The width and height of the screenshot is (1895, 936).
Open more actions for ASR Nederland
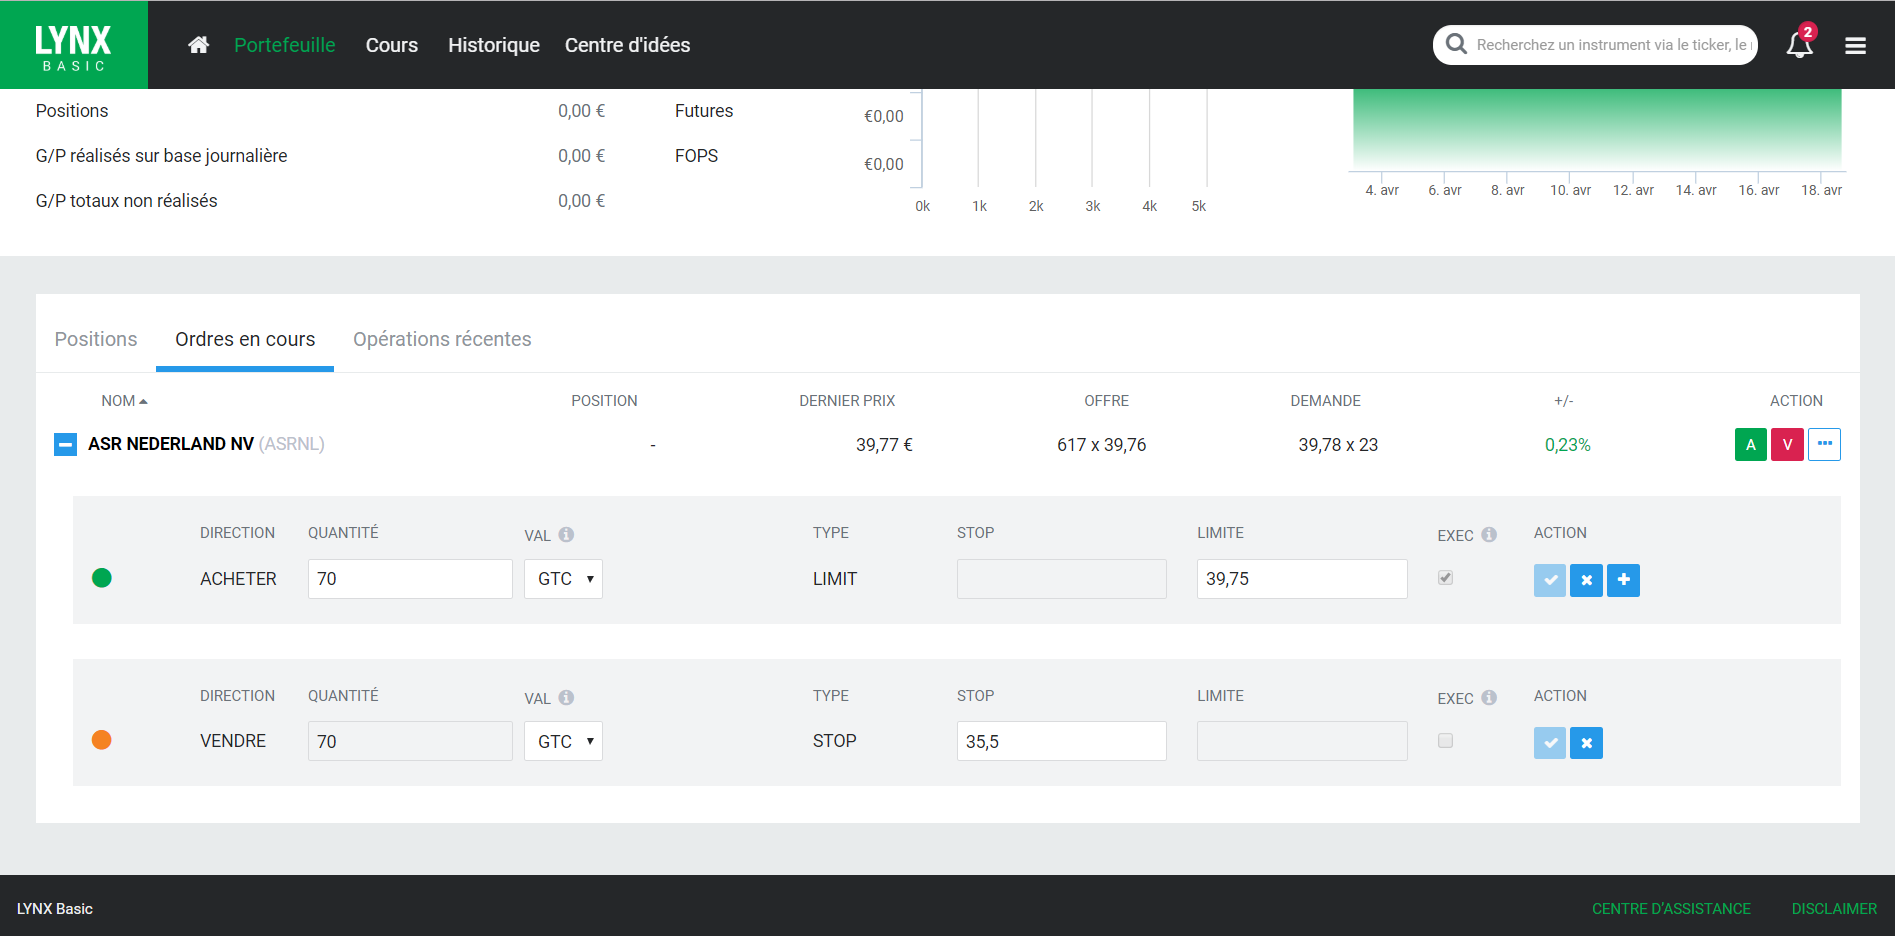tap(1824, 444)
